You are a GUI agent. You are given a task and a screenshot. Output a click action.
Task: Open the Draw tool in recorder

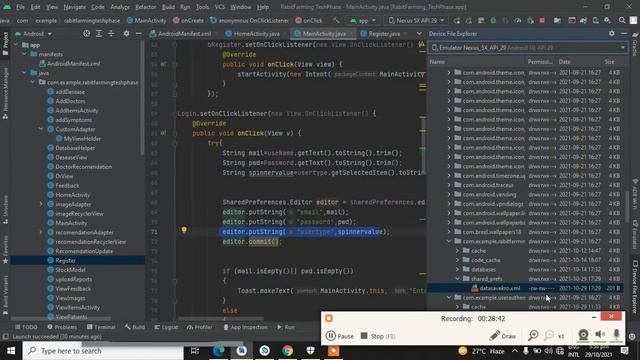[x=503, y=336]
